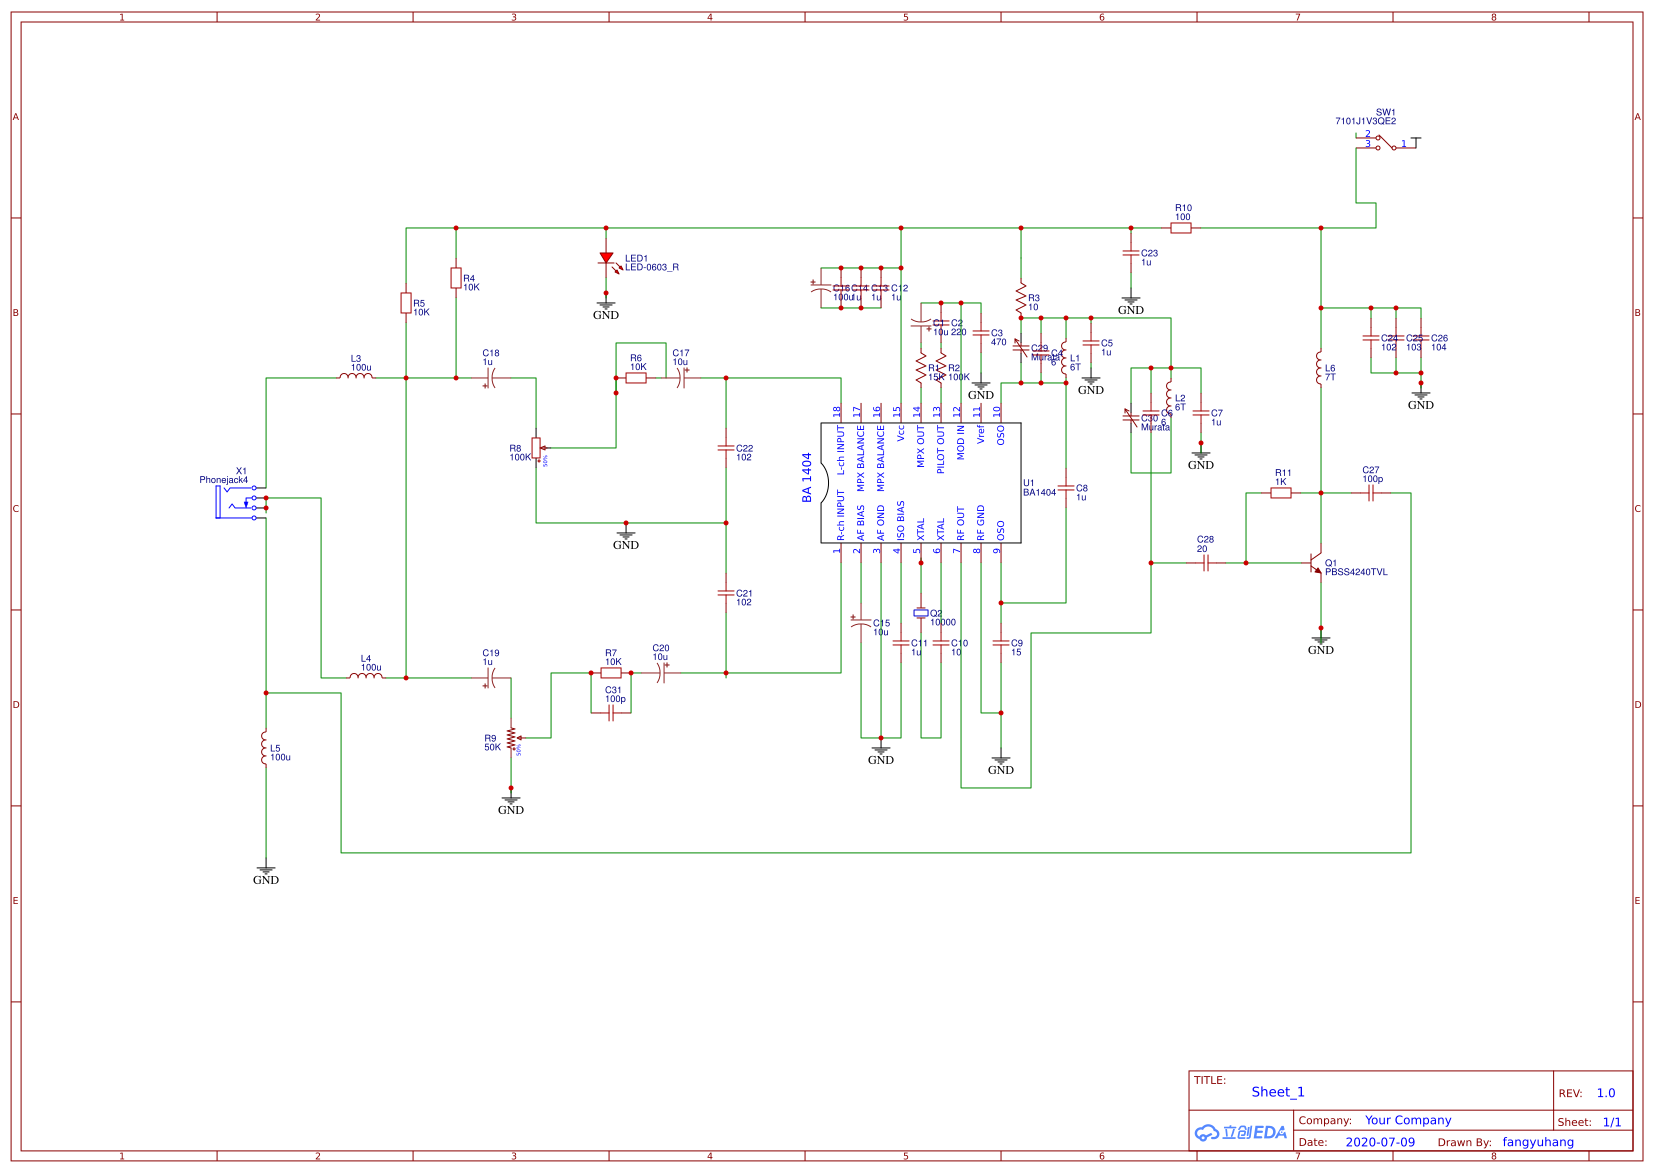1655x1172 pixels.
Task: Click the EDA logo in title block
Action: (x=1240, y=1132)
